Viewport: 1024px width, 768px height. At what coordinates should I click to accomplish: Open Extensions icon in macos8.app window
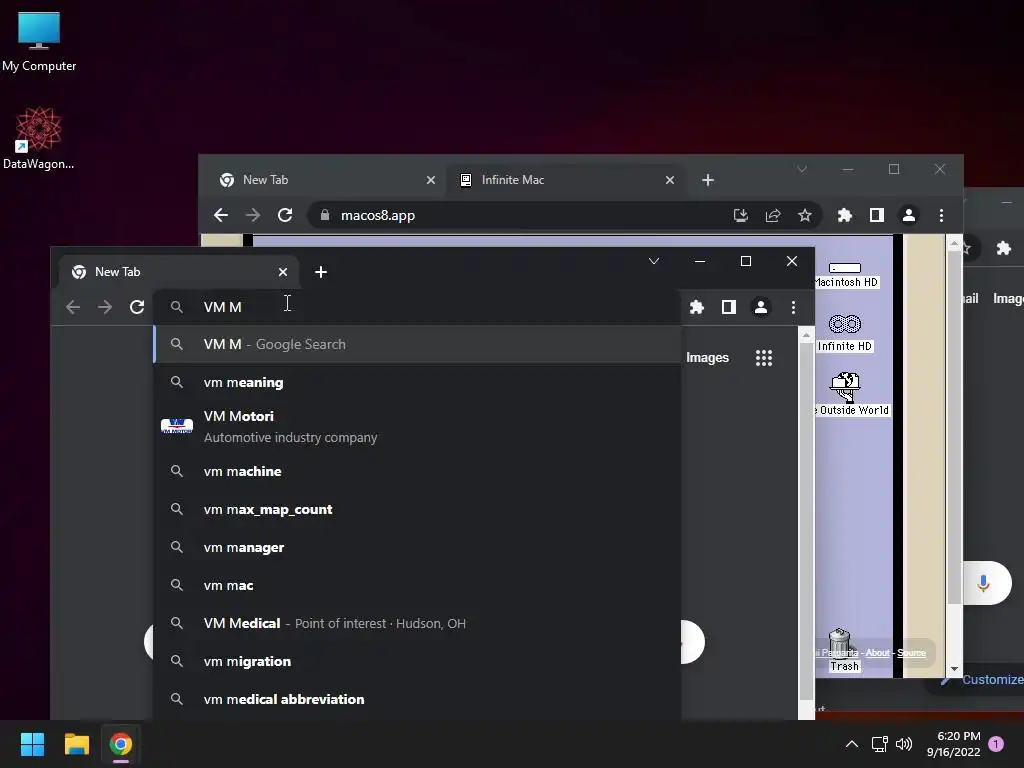click(844, 216)
